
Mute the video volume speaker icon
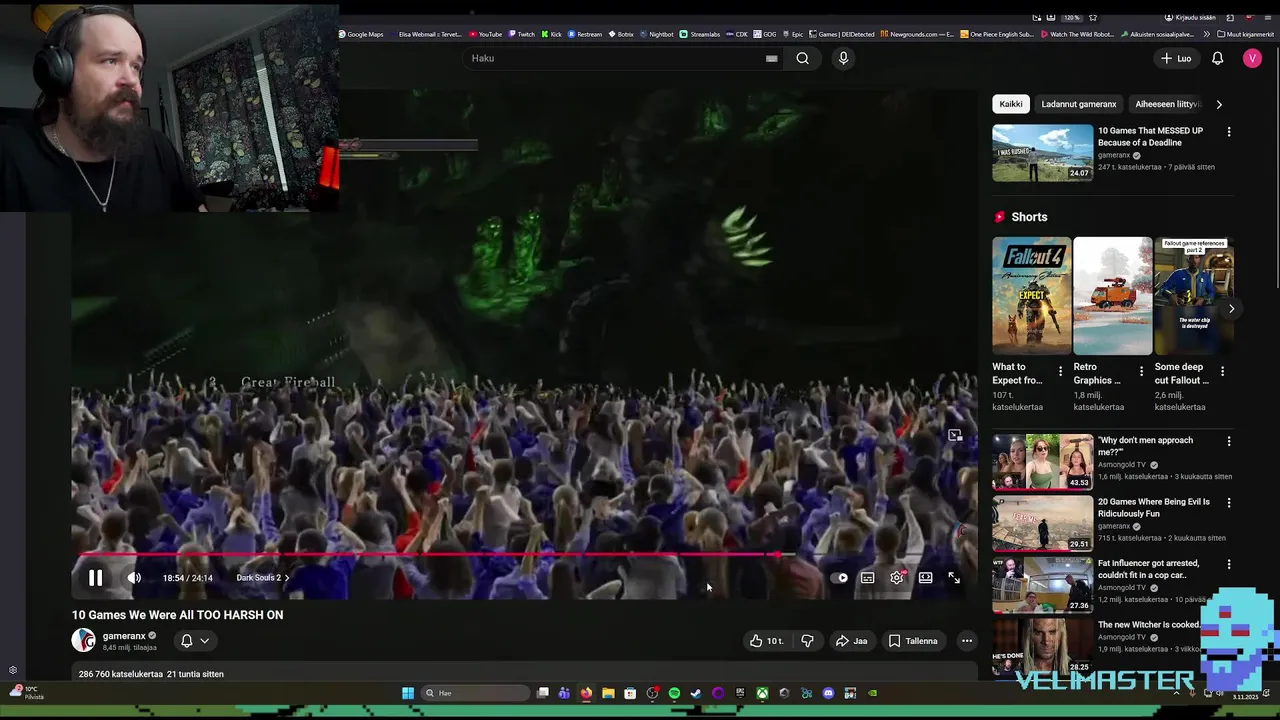click(134, 578)
